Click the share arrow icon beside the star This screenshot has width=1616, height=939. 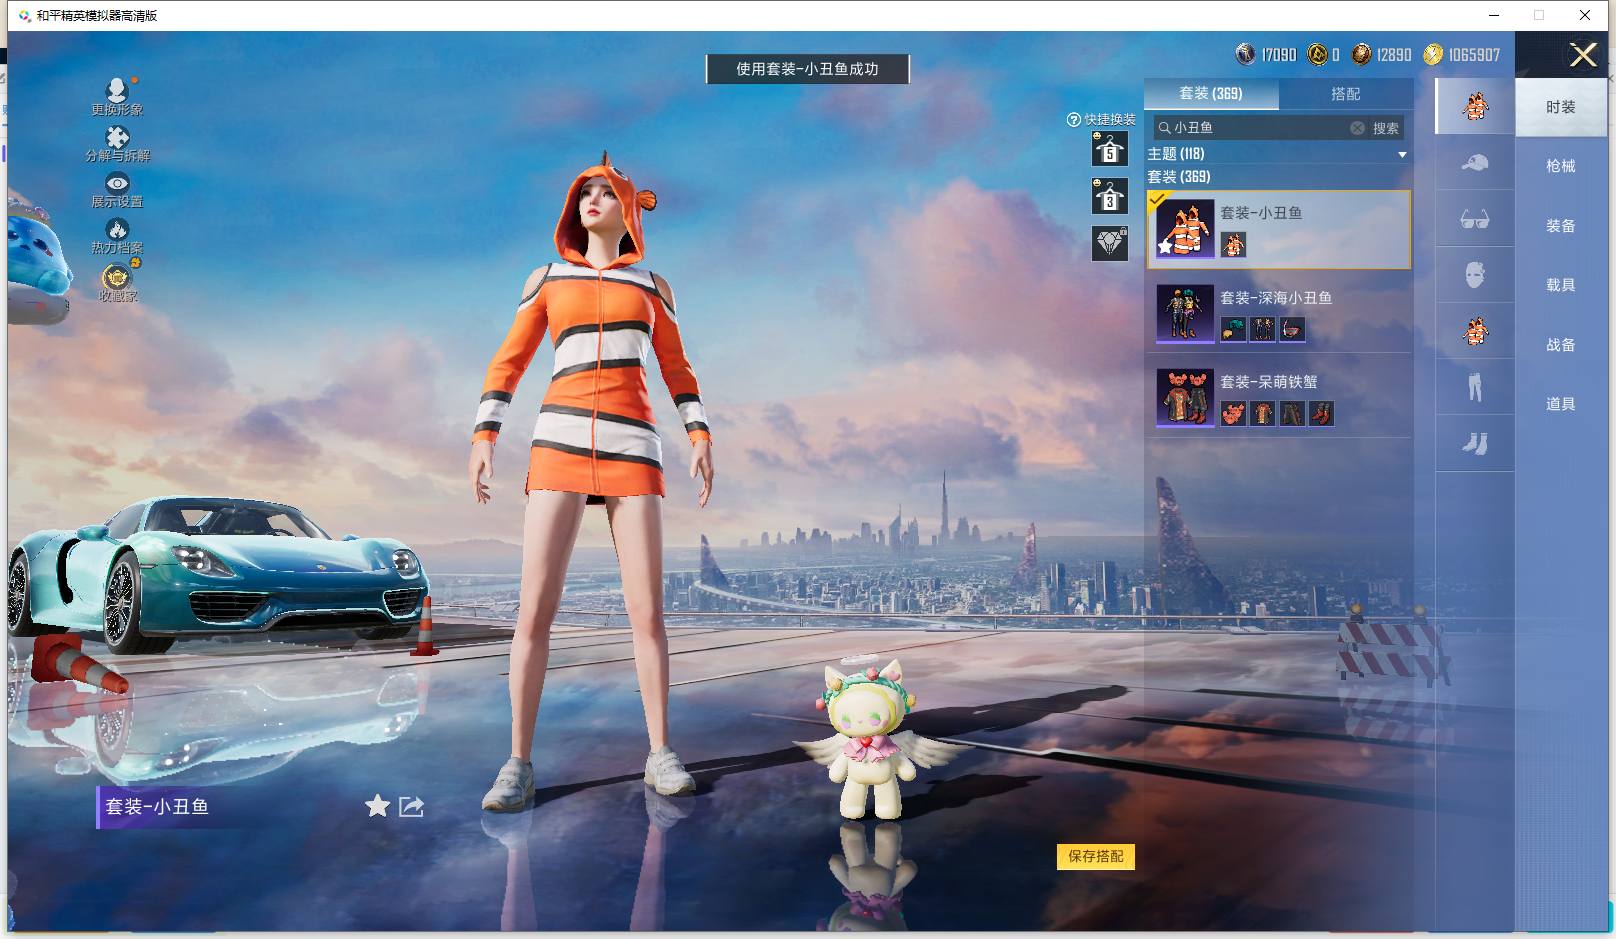tap(411, 806)
